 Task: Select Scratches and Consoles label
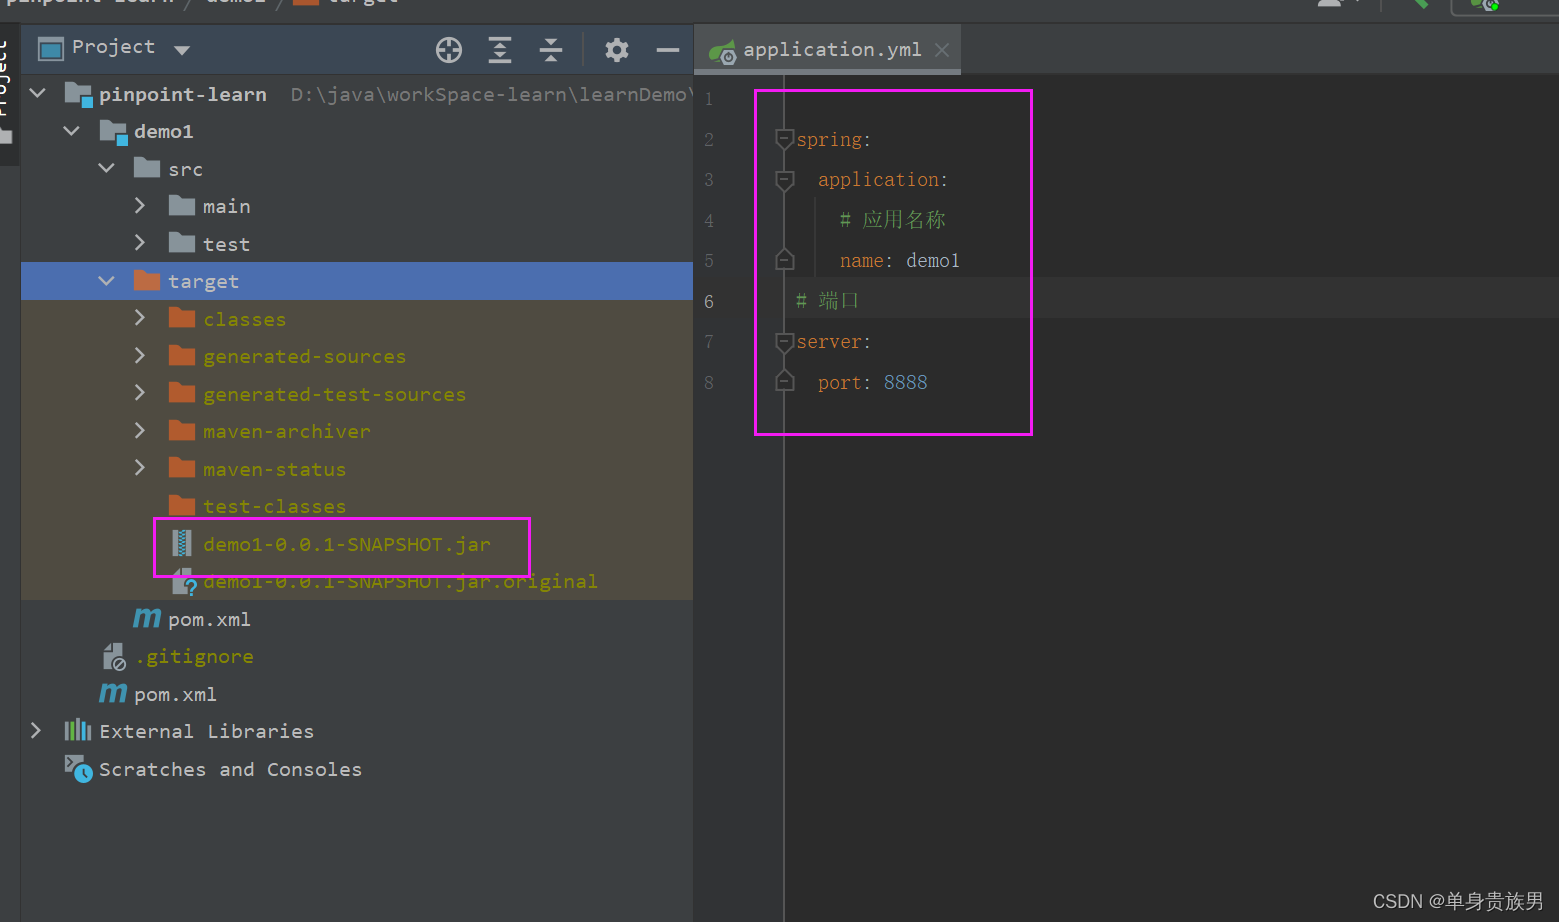230,769
